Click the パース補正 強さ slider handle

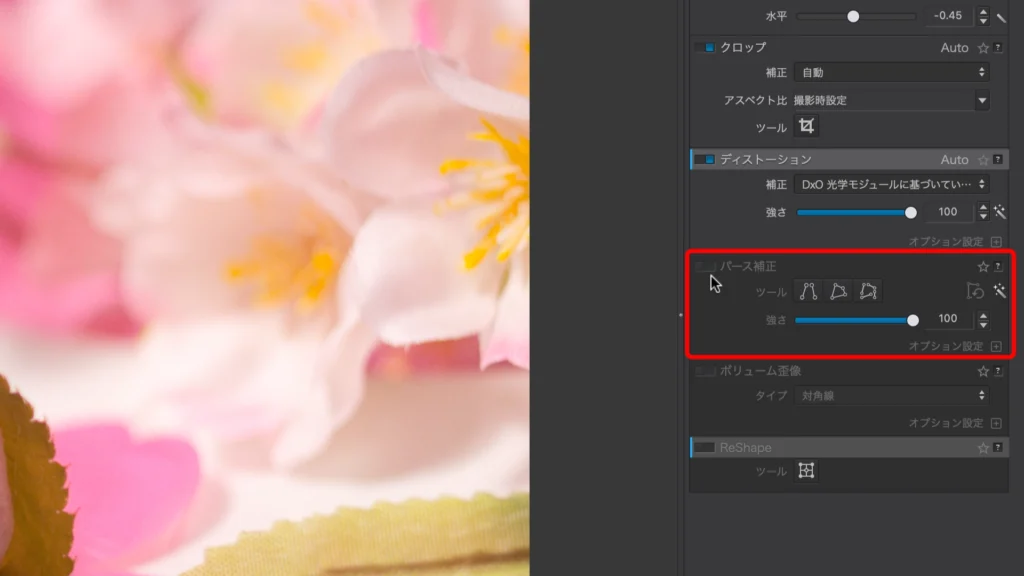tap(912, 320)
